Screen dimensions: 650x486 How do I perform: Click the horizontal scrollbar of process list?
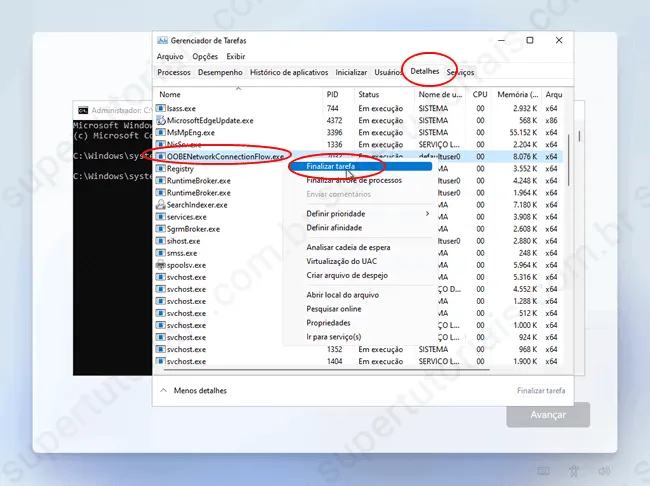pyautogui.click(x=327, y=369)
